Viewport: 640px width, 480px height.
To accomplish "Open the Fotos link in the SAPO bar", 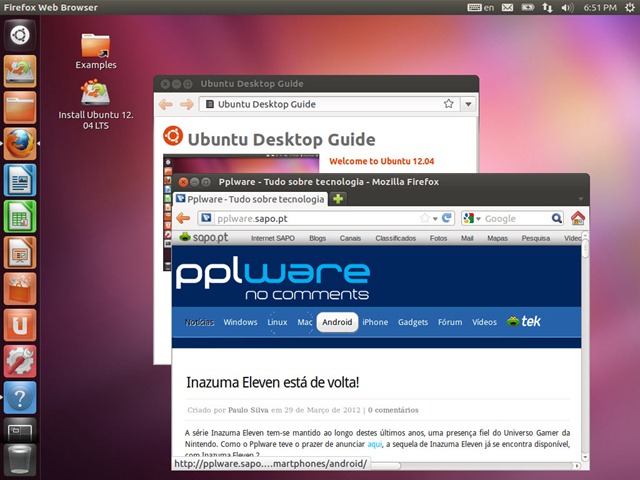I will [x=438, y=238].
